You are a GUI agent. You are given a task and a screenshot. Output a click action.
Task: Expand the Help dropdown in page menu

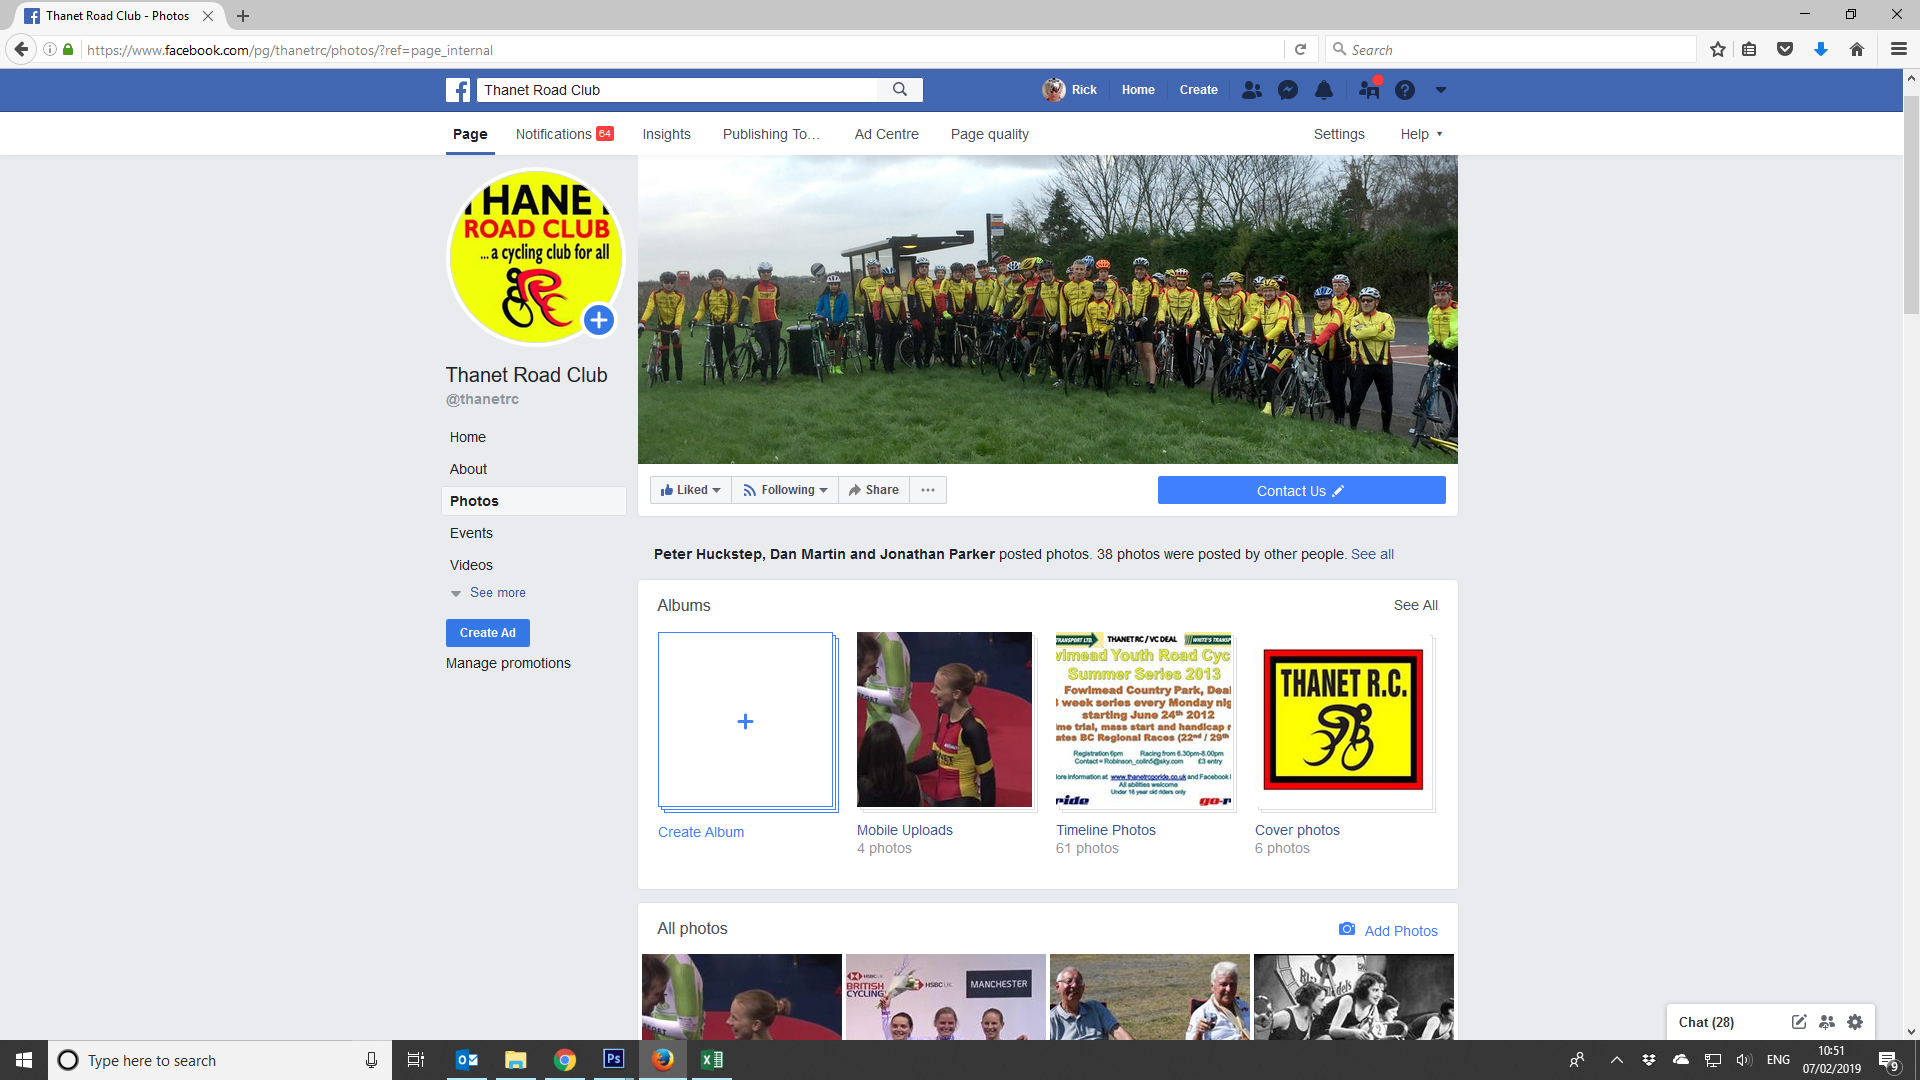click(1421, 134)
